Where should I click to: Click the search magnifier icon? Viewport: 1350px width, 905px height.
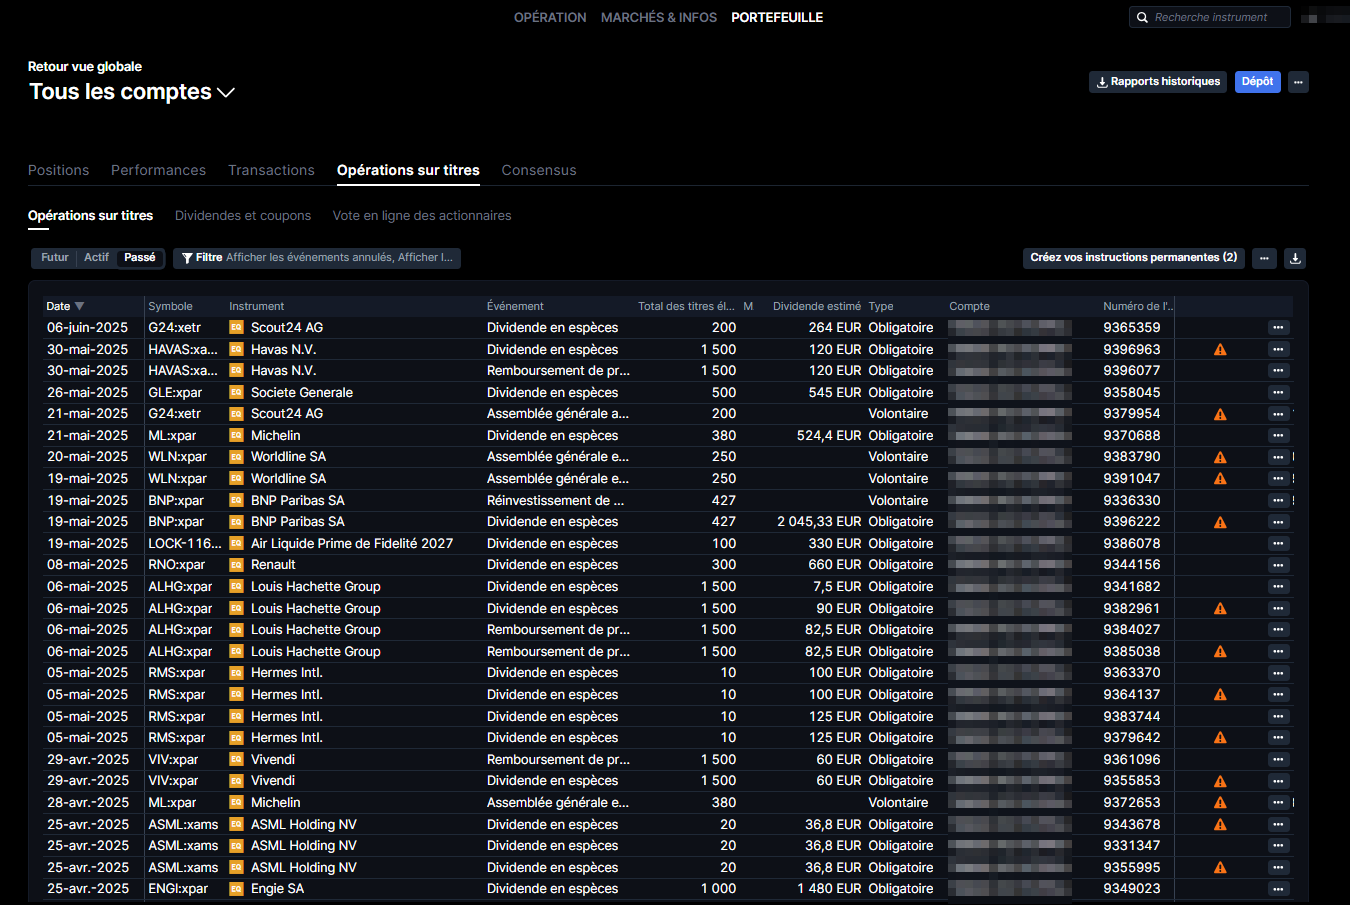(x=1142, y=17)
